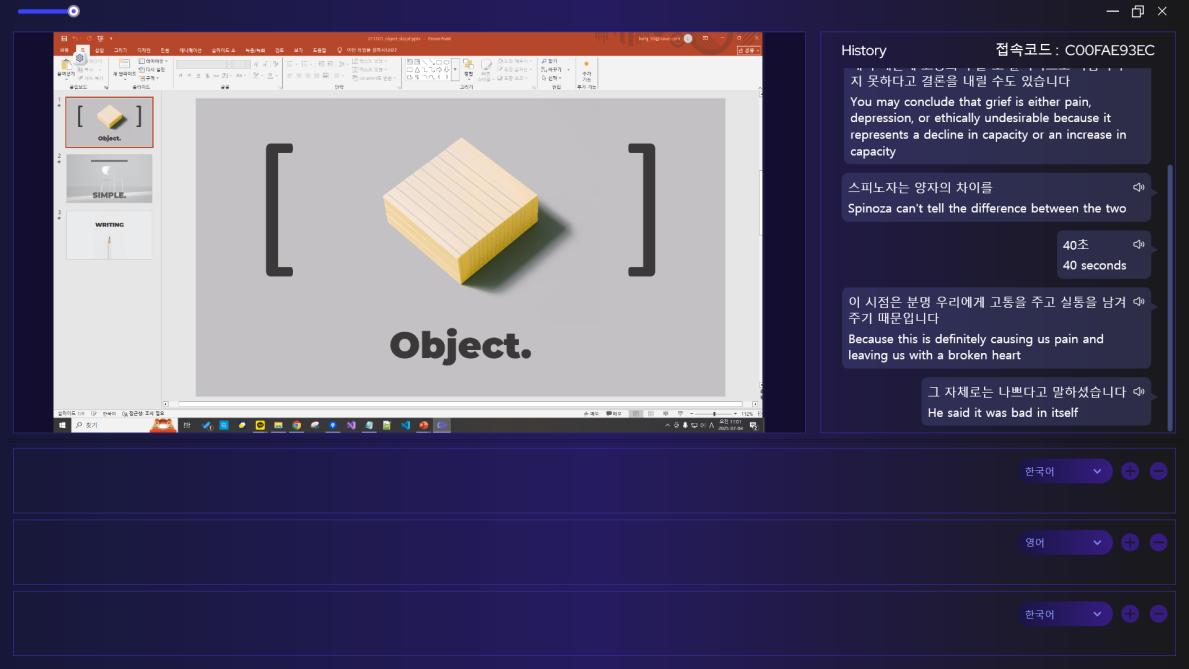Click speaker icon on "broken heart" message

[x=1138, y=302]
